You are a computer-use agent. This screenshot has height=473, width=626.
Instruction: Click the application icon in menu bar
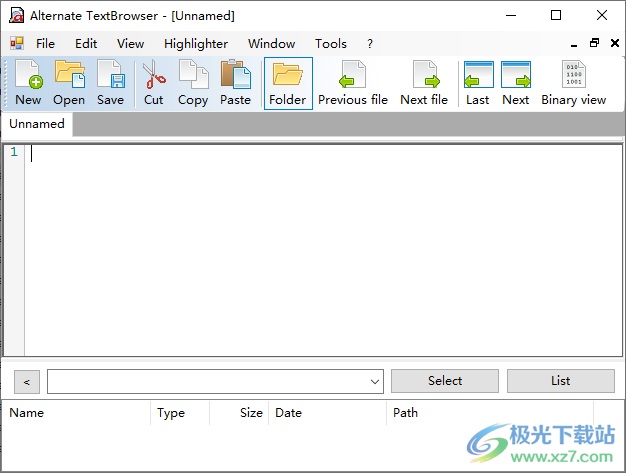[17, 43]
